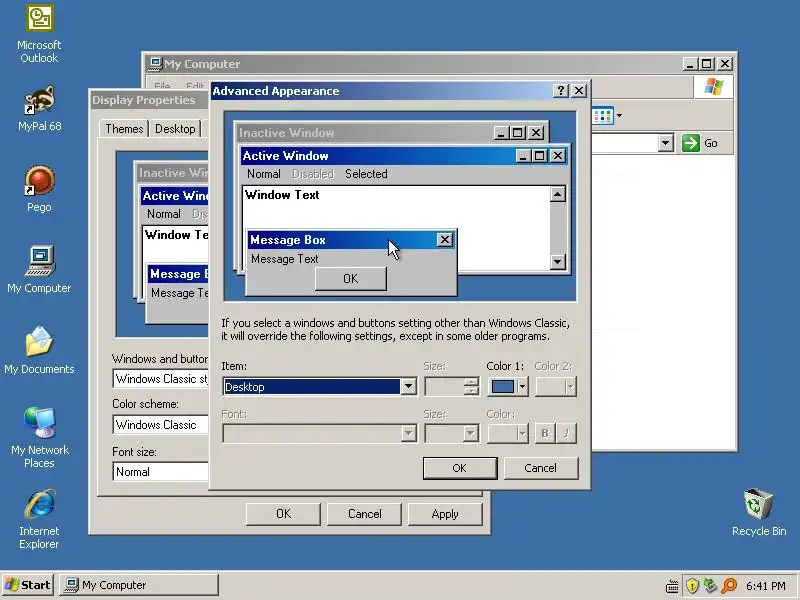Click Apply in Display Properties
The height and width of the screenshot is (600, 800).
click(445, 514)
